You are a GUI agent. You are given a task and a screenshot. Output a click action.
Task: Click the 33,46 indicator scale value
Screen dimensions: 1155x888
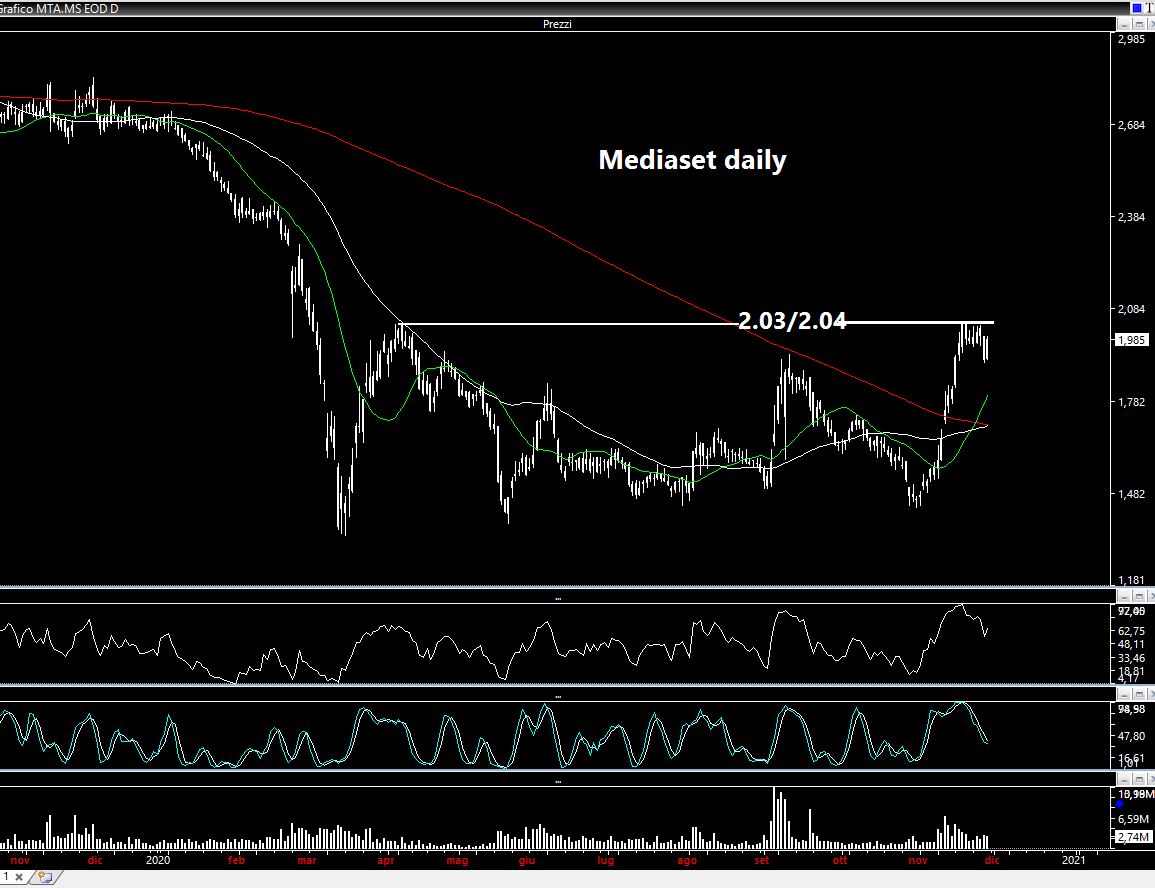[x=1131, y=658]
